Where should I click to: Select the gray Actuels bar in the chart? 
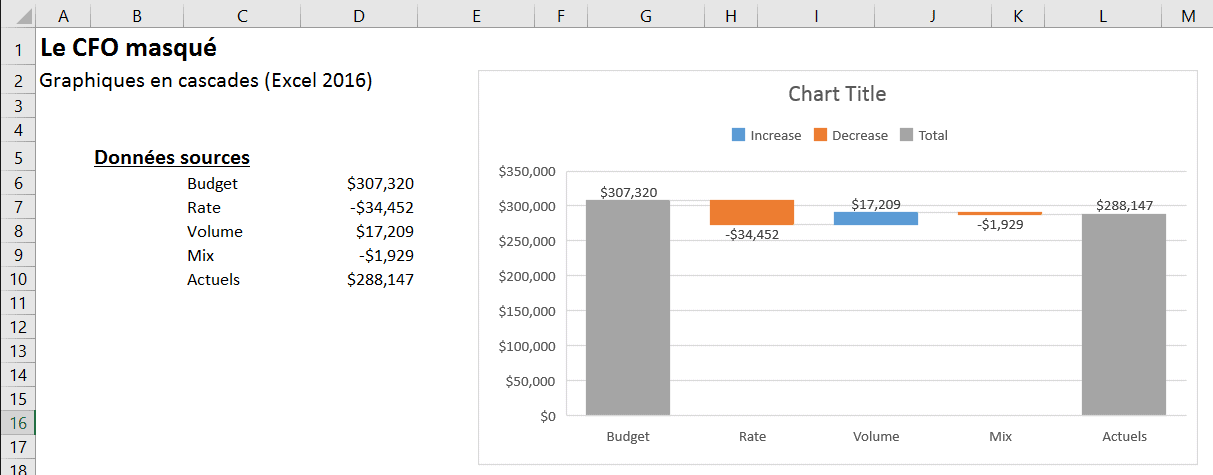[x=1124, y=315]
